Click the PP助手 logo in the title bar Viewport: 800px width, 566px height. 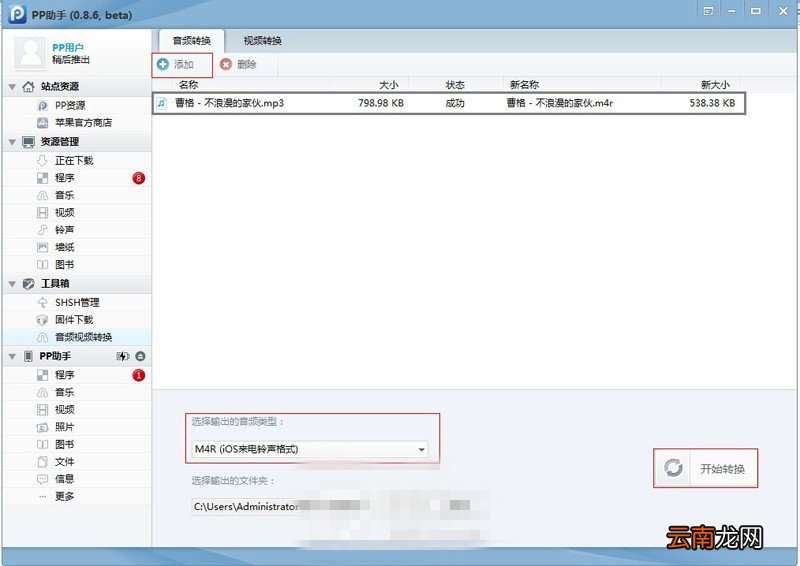[x=17, y=14]
